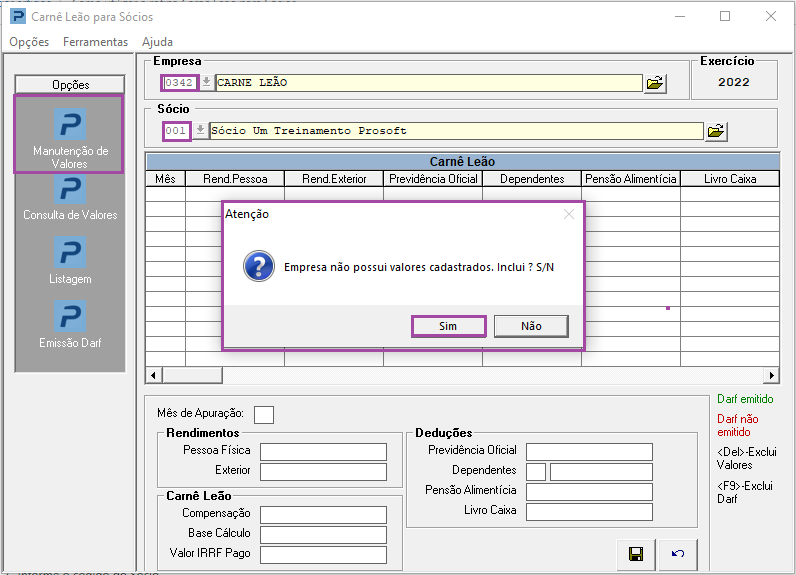Click the Empresa code field 0342
Screen dimensions: 796x575
[x=179, y=82]
